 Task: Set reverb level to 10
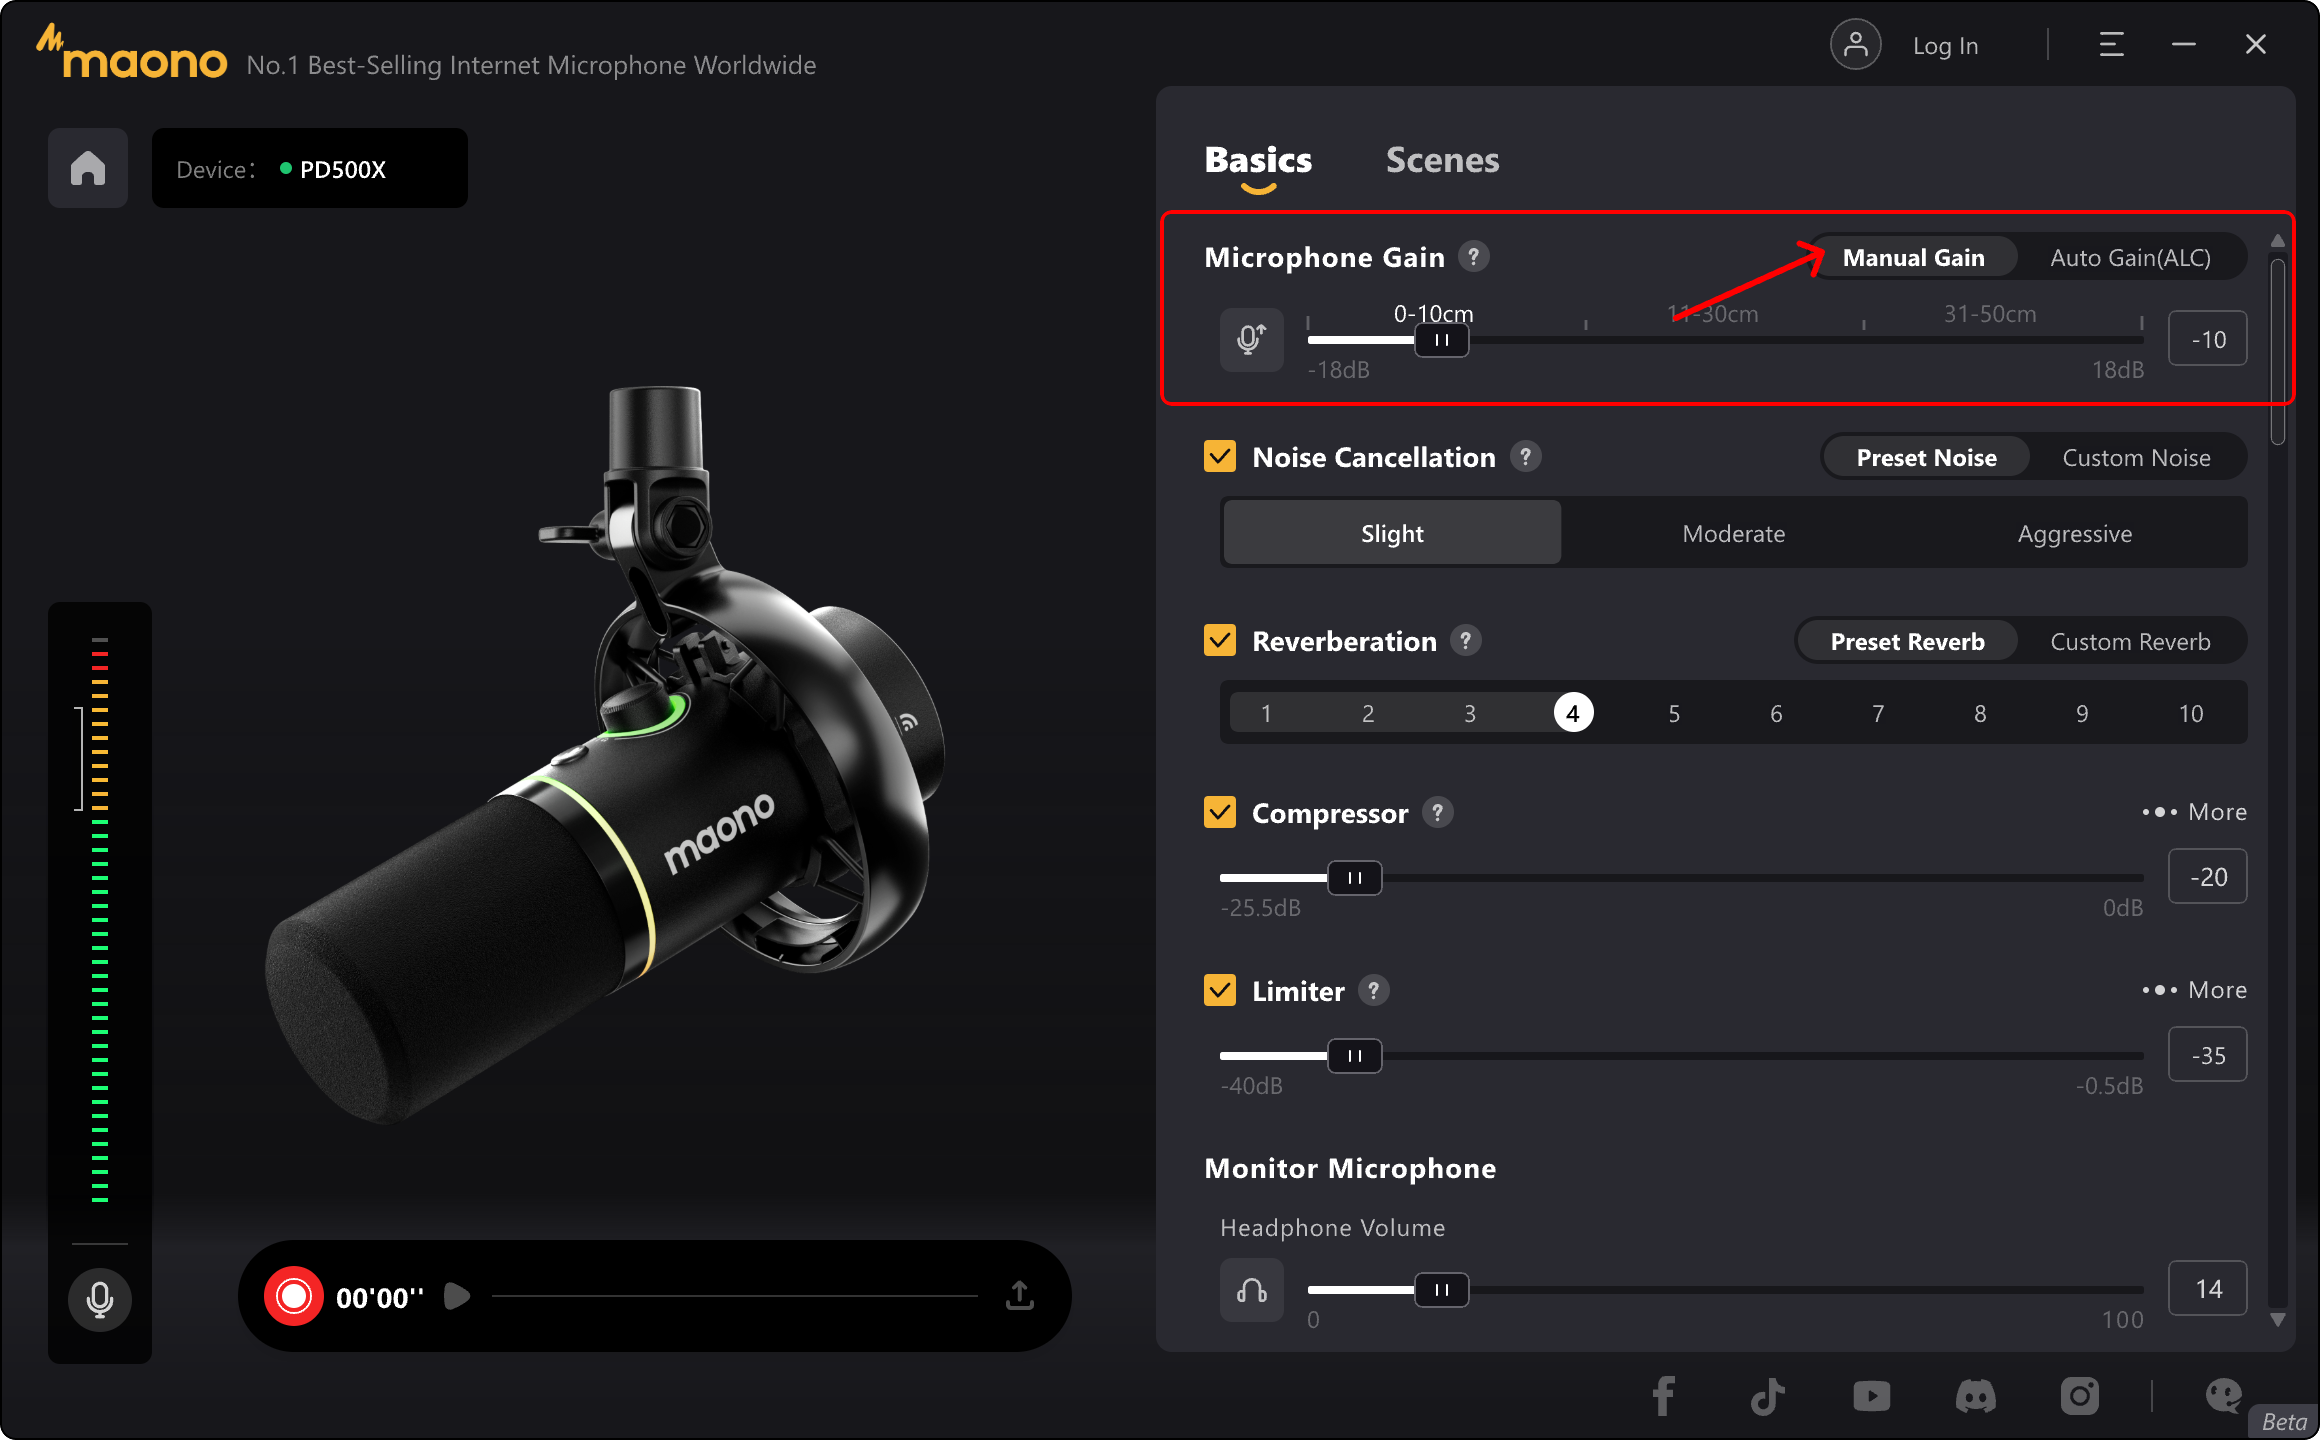click(2191, 713)
